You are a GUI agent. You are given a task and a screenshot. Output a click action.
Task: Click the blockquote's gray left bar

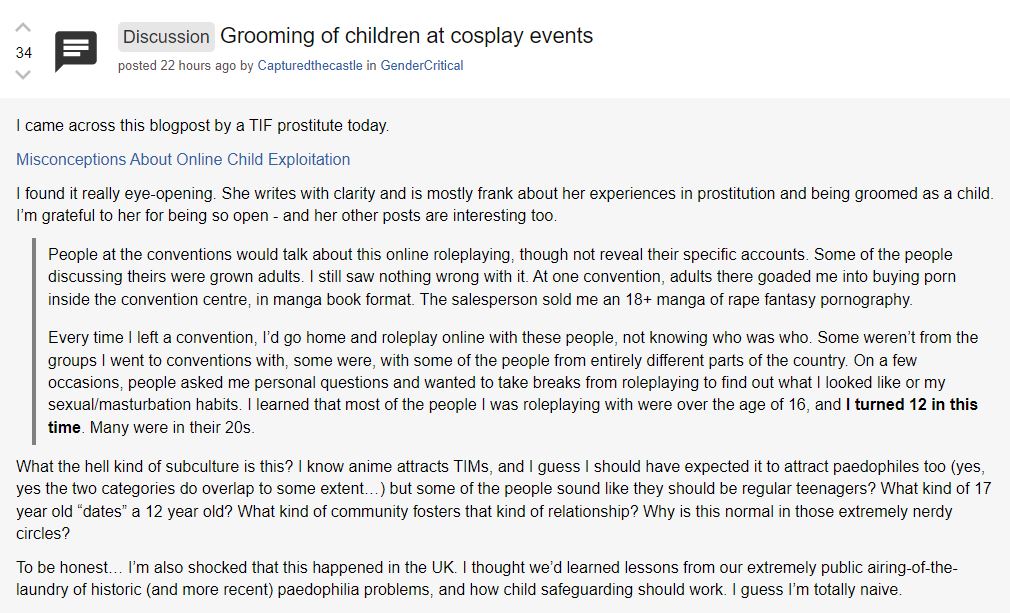(x=34, y=340)
